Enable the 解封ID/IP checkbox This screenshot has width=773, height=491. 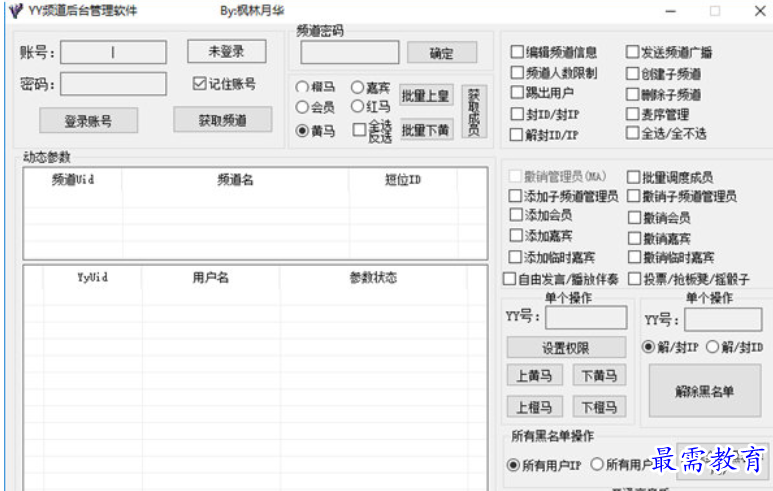click(516, 135)
